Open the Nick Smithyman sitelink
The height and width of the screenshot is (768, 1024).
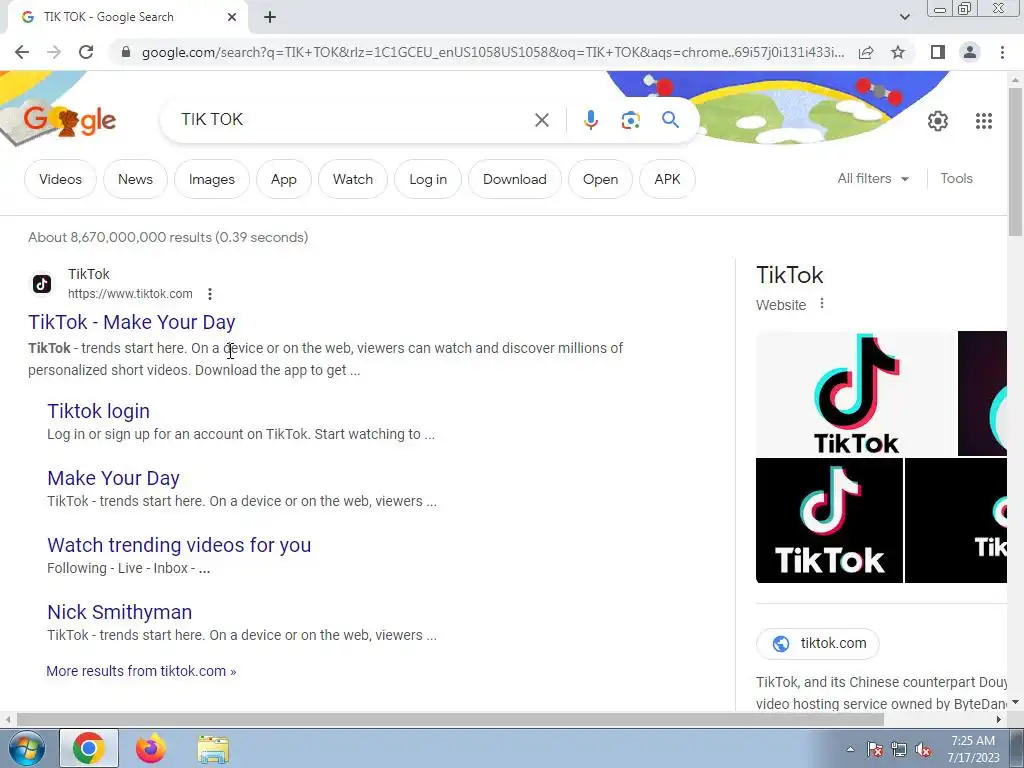coord(120,612)
